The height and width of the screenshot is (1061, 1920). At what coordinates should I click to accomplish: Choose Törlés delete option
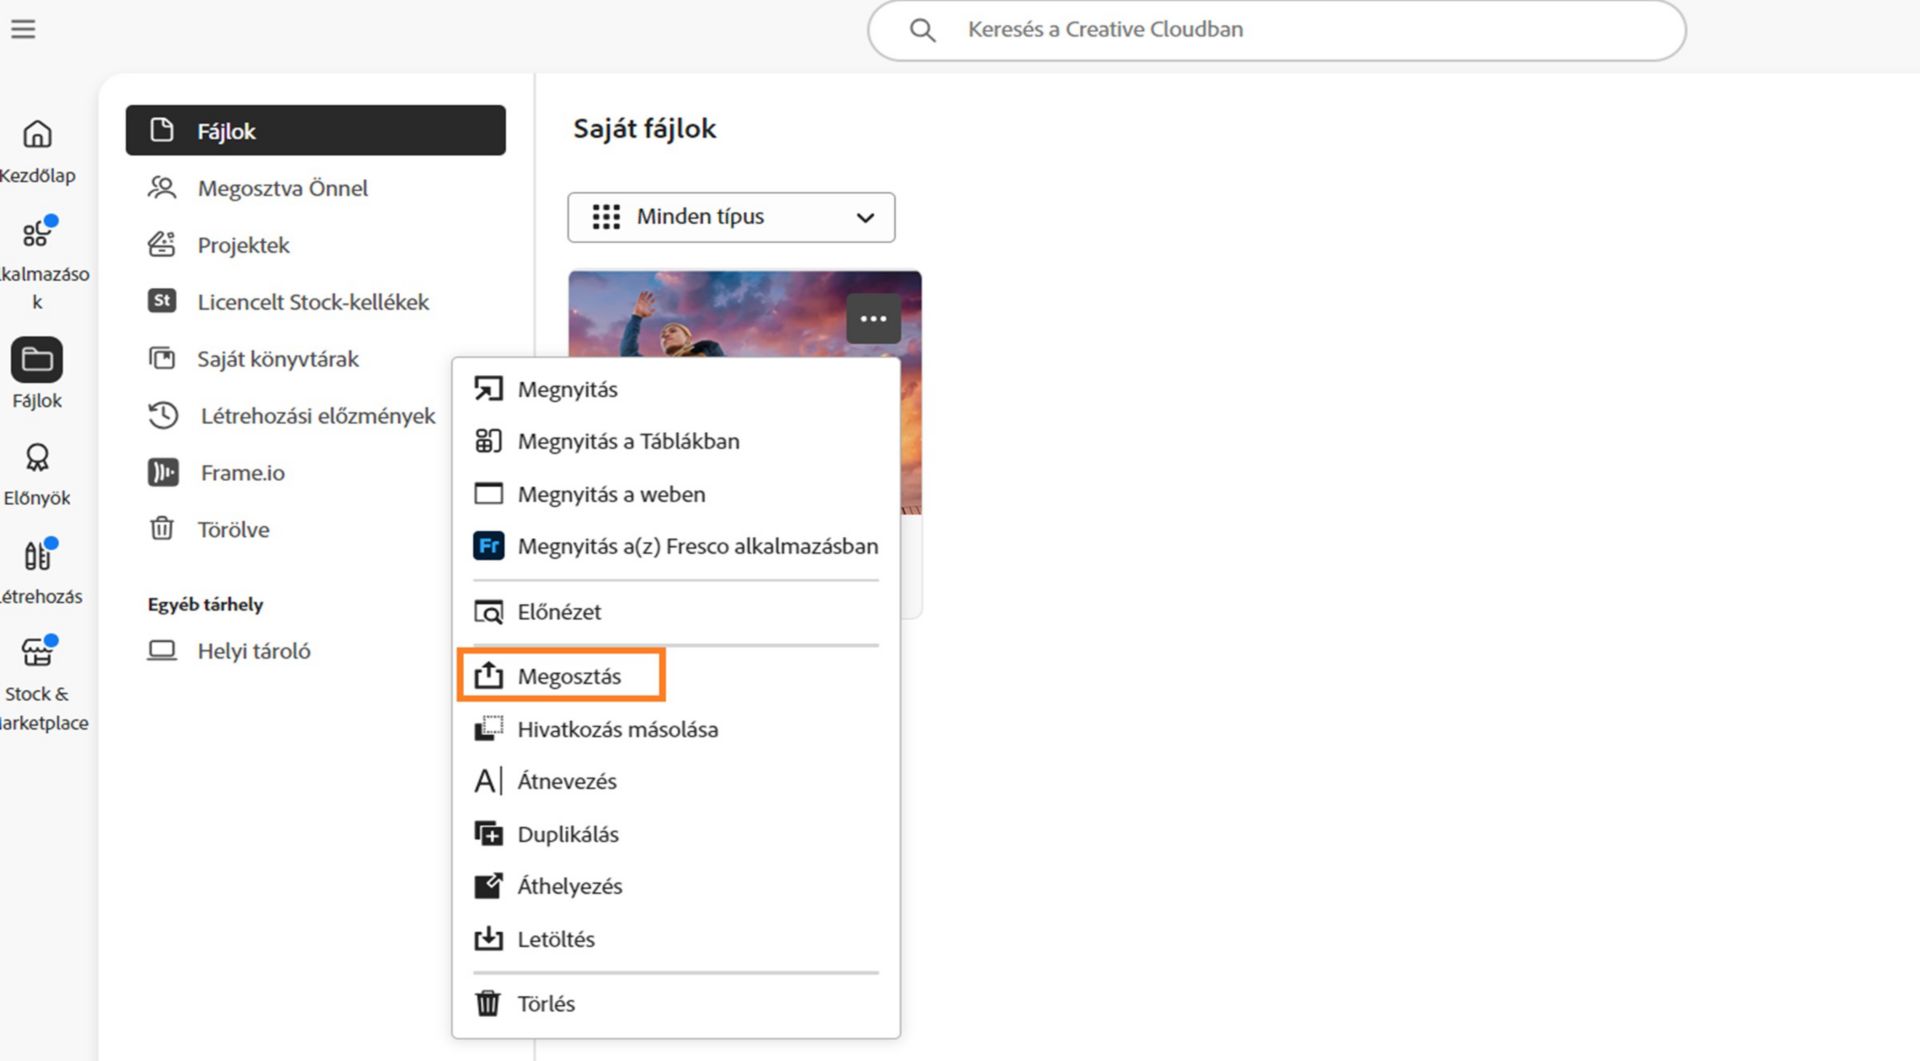pyautogui.click(x=676, y=1003)
